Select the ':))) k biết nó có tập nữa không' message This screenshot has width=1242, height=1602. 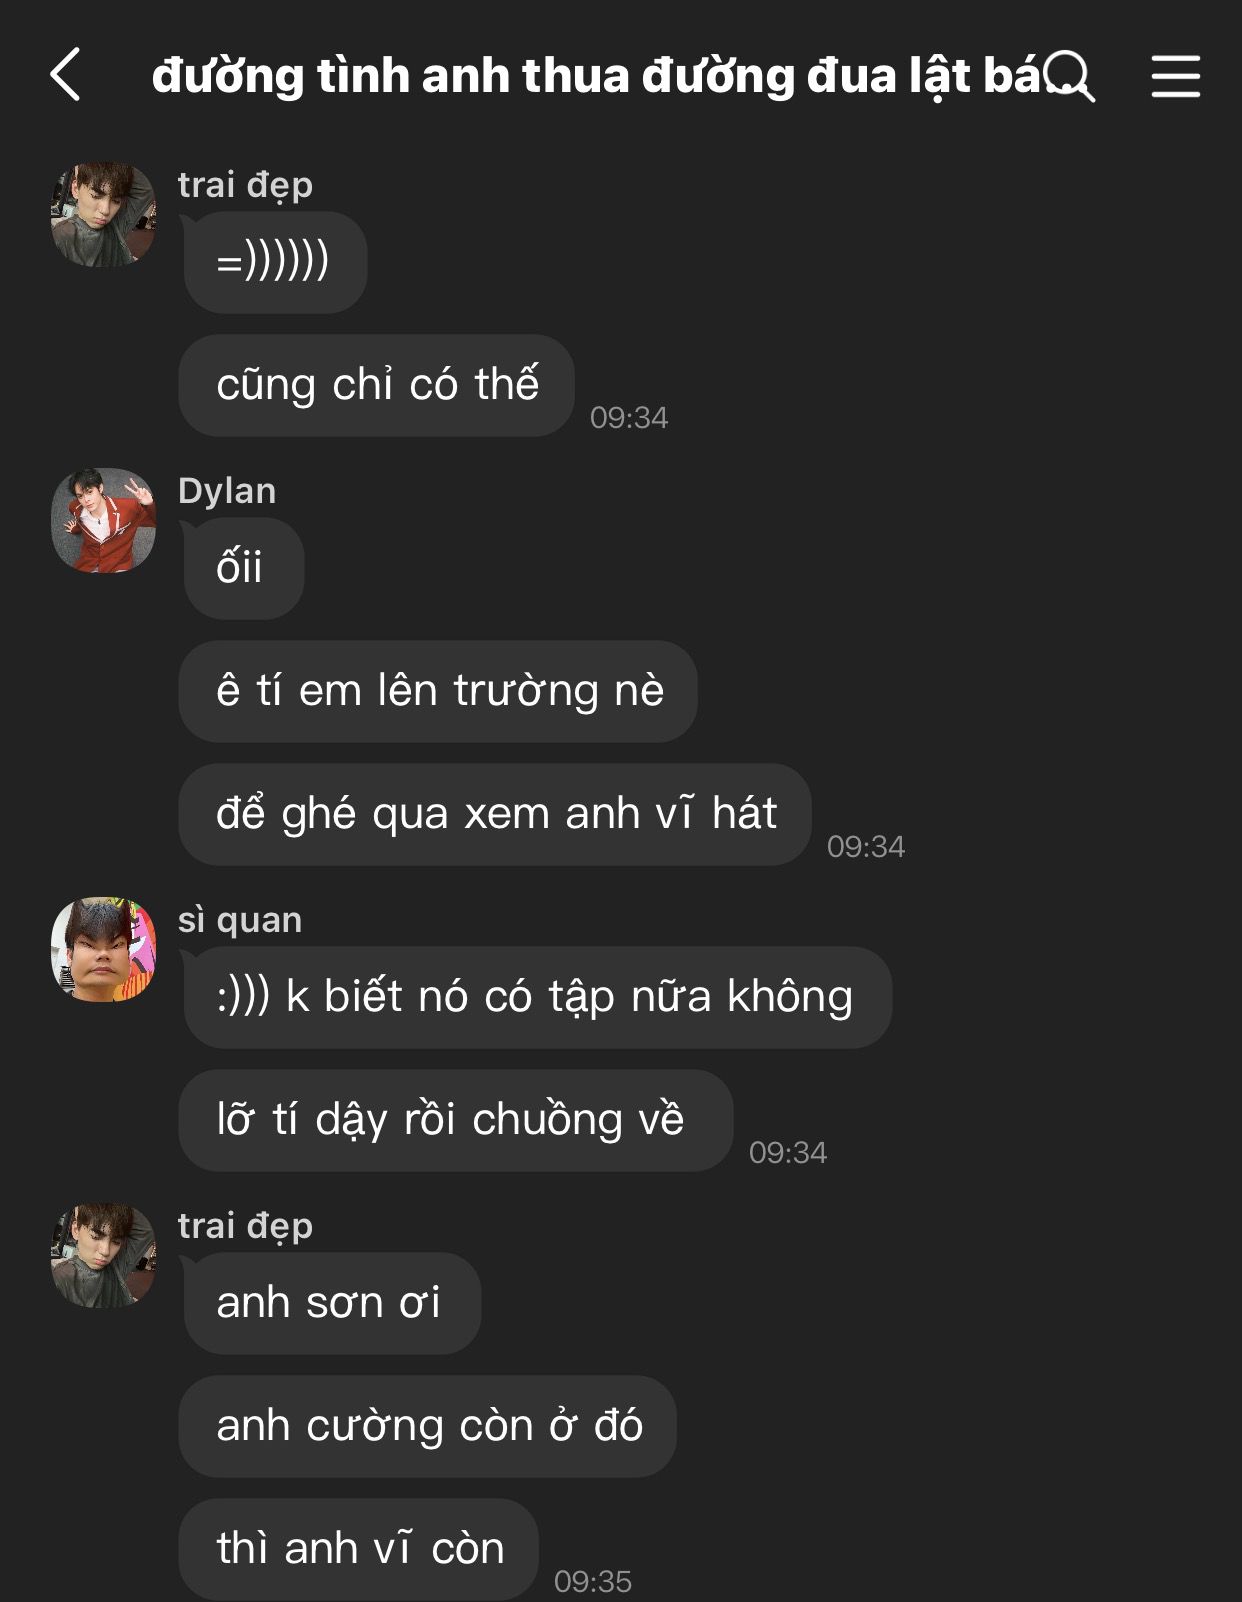tap(537, 997)
